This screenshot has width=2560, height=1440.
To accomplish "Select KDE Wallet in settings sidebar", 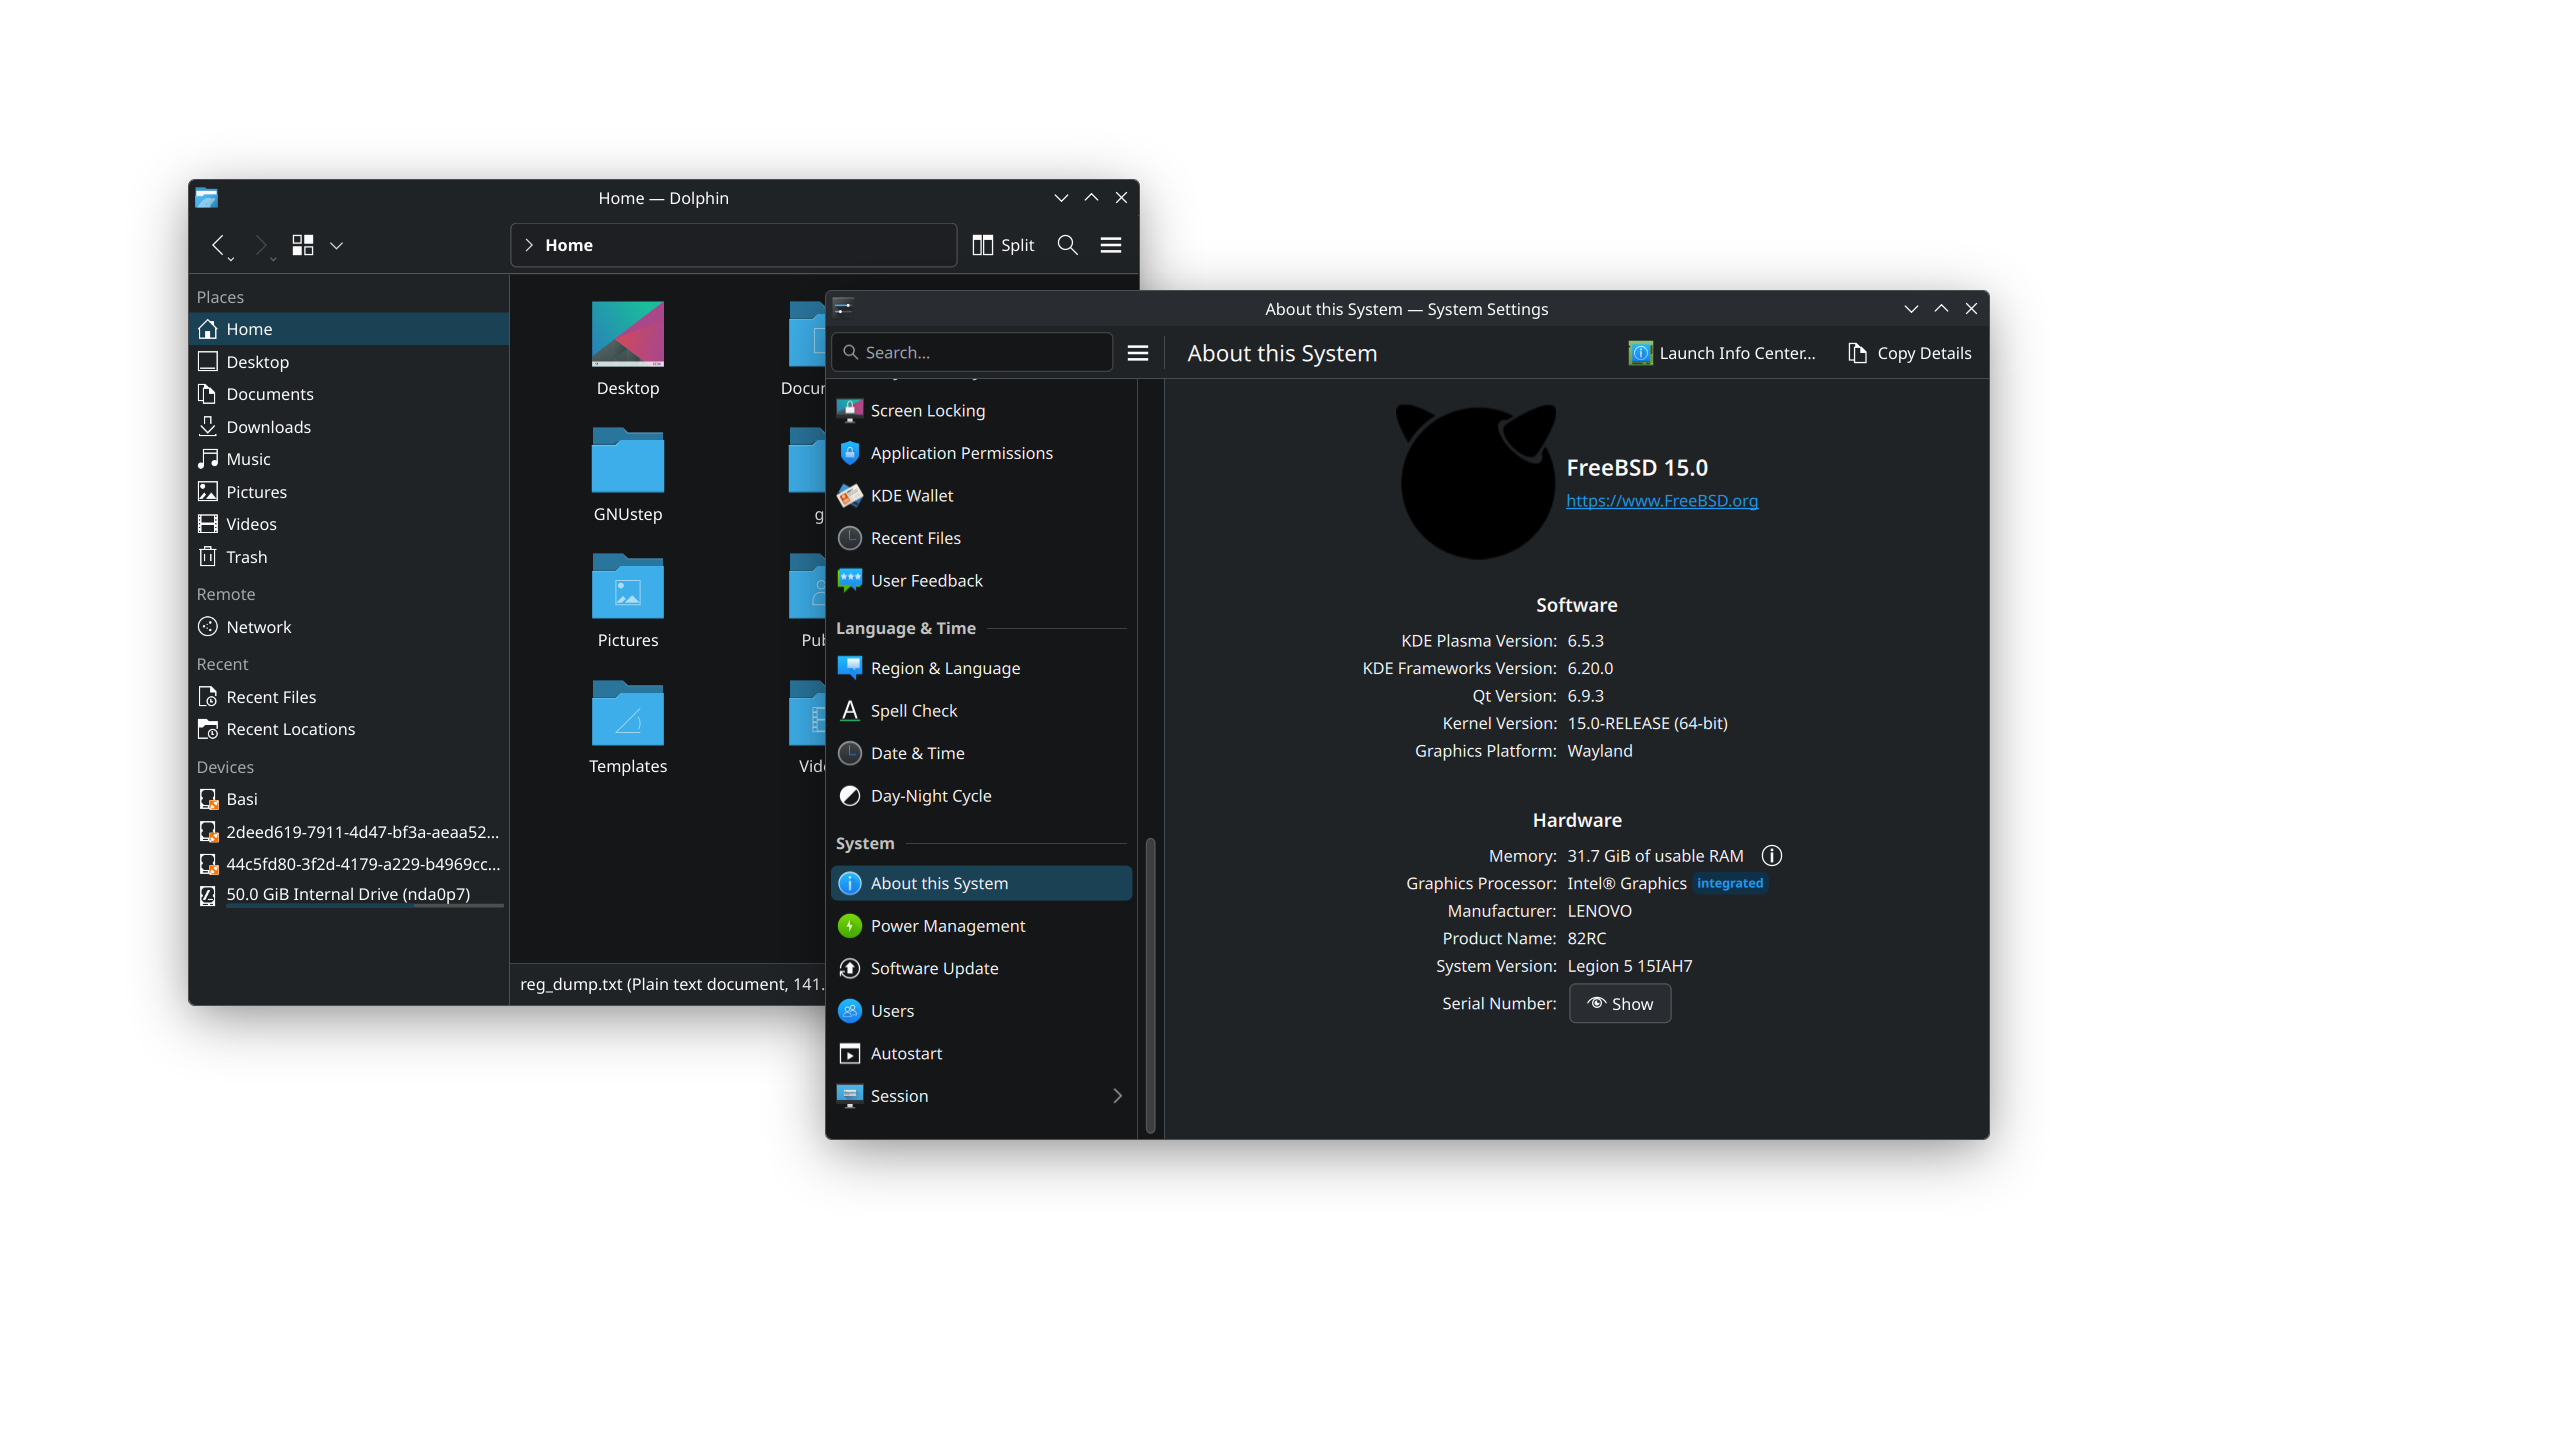I will point(911,496).
